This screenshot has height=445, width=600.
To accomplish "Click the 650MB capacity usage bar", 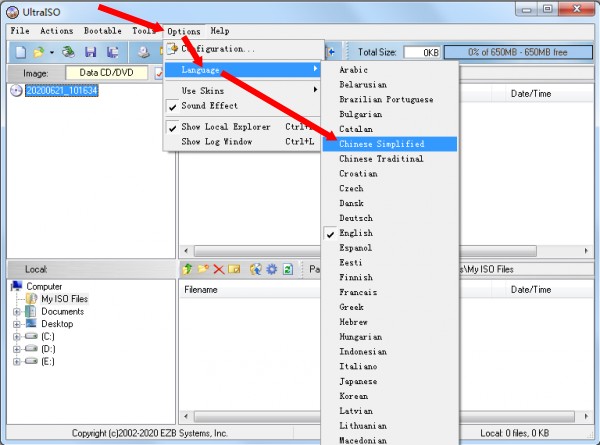I will 520,51.
